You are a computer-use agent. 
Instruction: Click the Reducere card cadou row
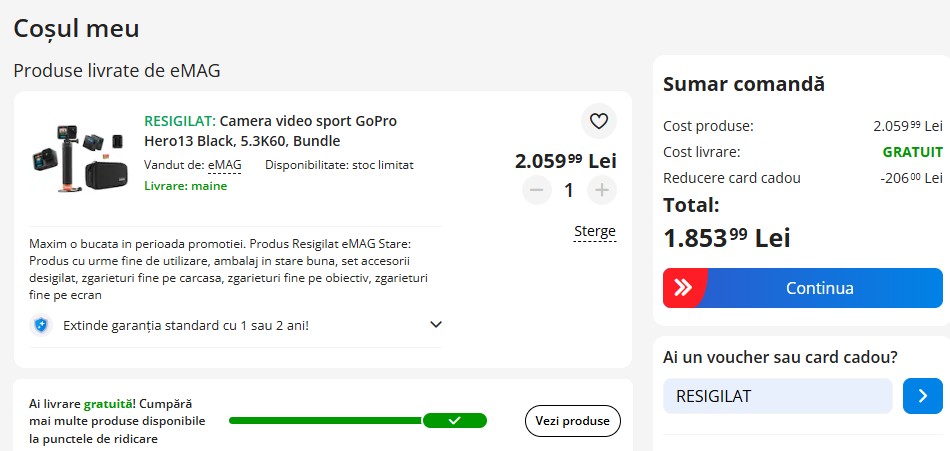[802, 178]
